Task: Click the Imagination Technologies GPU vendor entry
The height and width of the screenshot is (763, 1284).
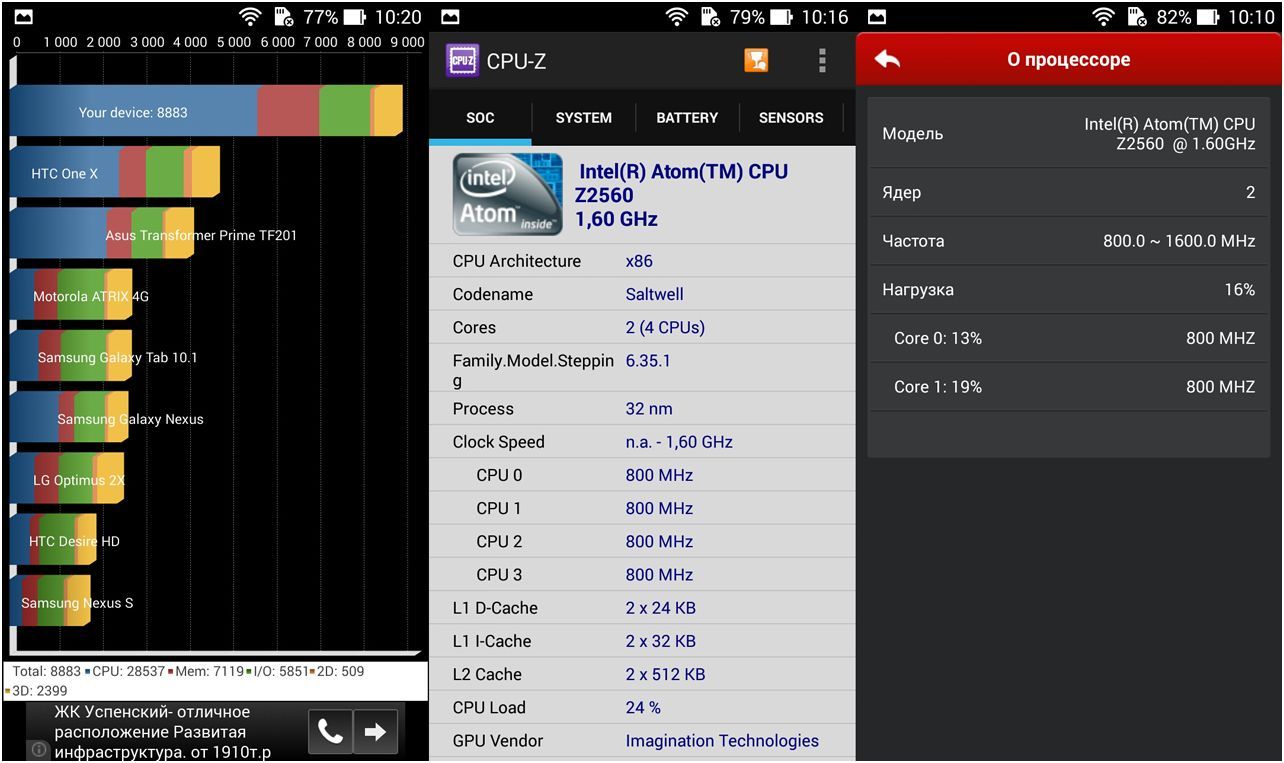Action: 722,741
